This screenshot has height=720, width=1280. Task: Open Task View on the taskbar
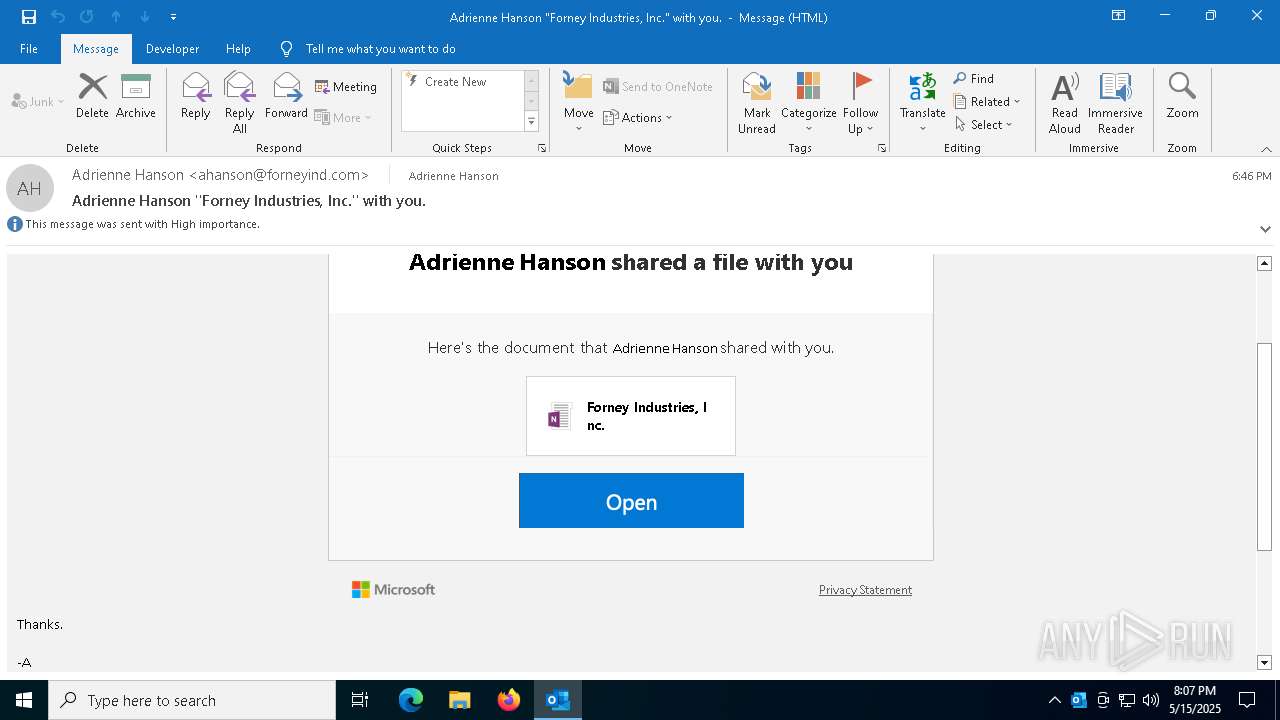coord(360,700)
